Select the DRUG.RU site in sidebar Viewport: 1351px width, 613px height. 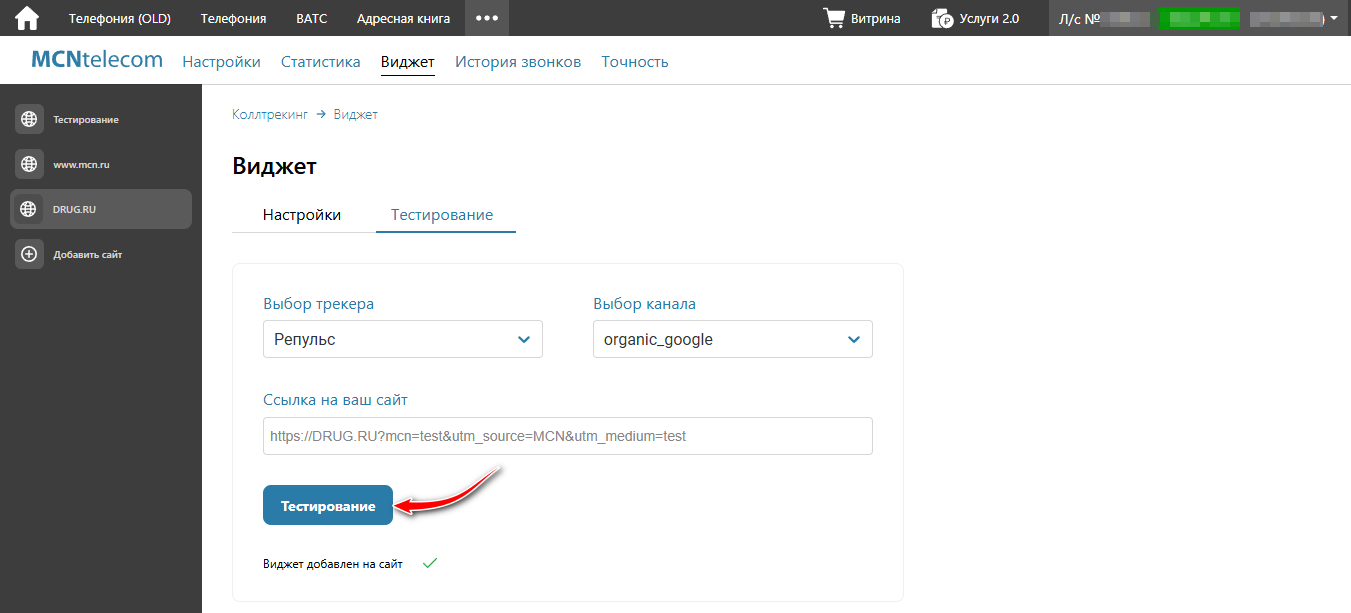click(101, 209)
